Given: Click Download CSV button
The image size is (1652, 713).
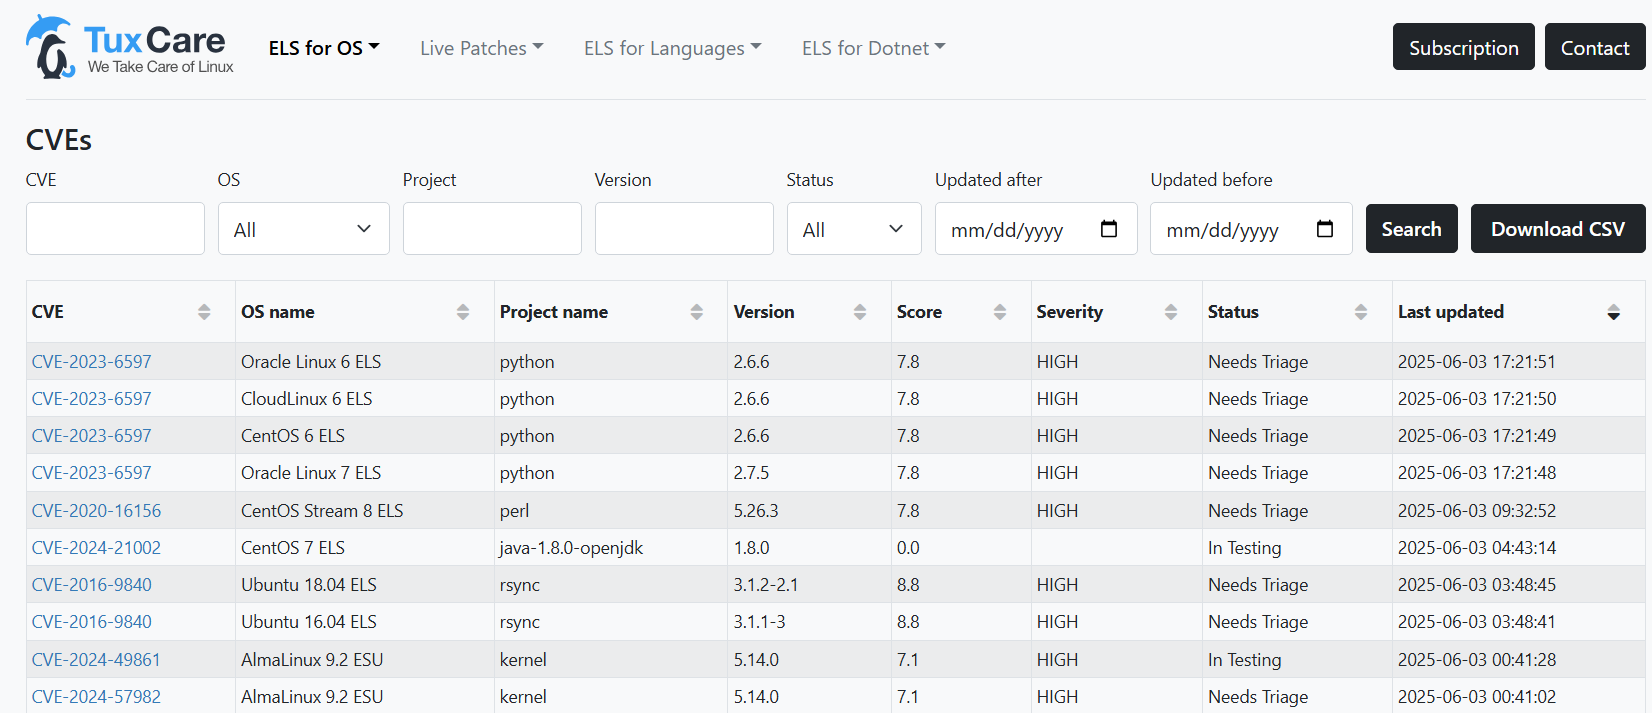Looking at the screenshot, I should [x=1557, y=229].
